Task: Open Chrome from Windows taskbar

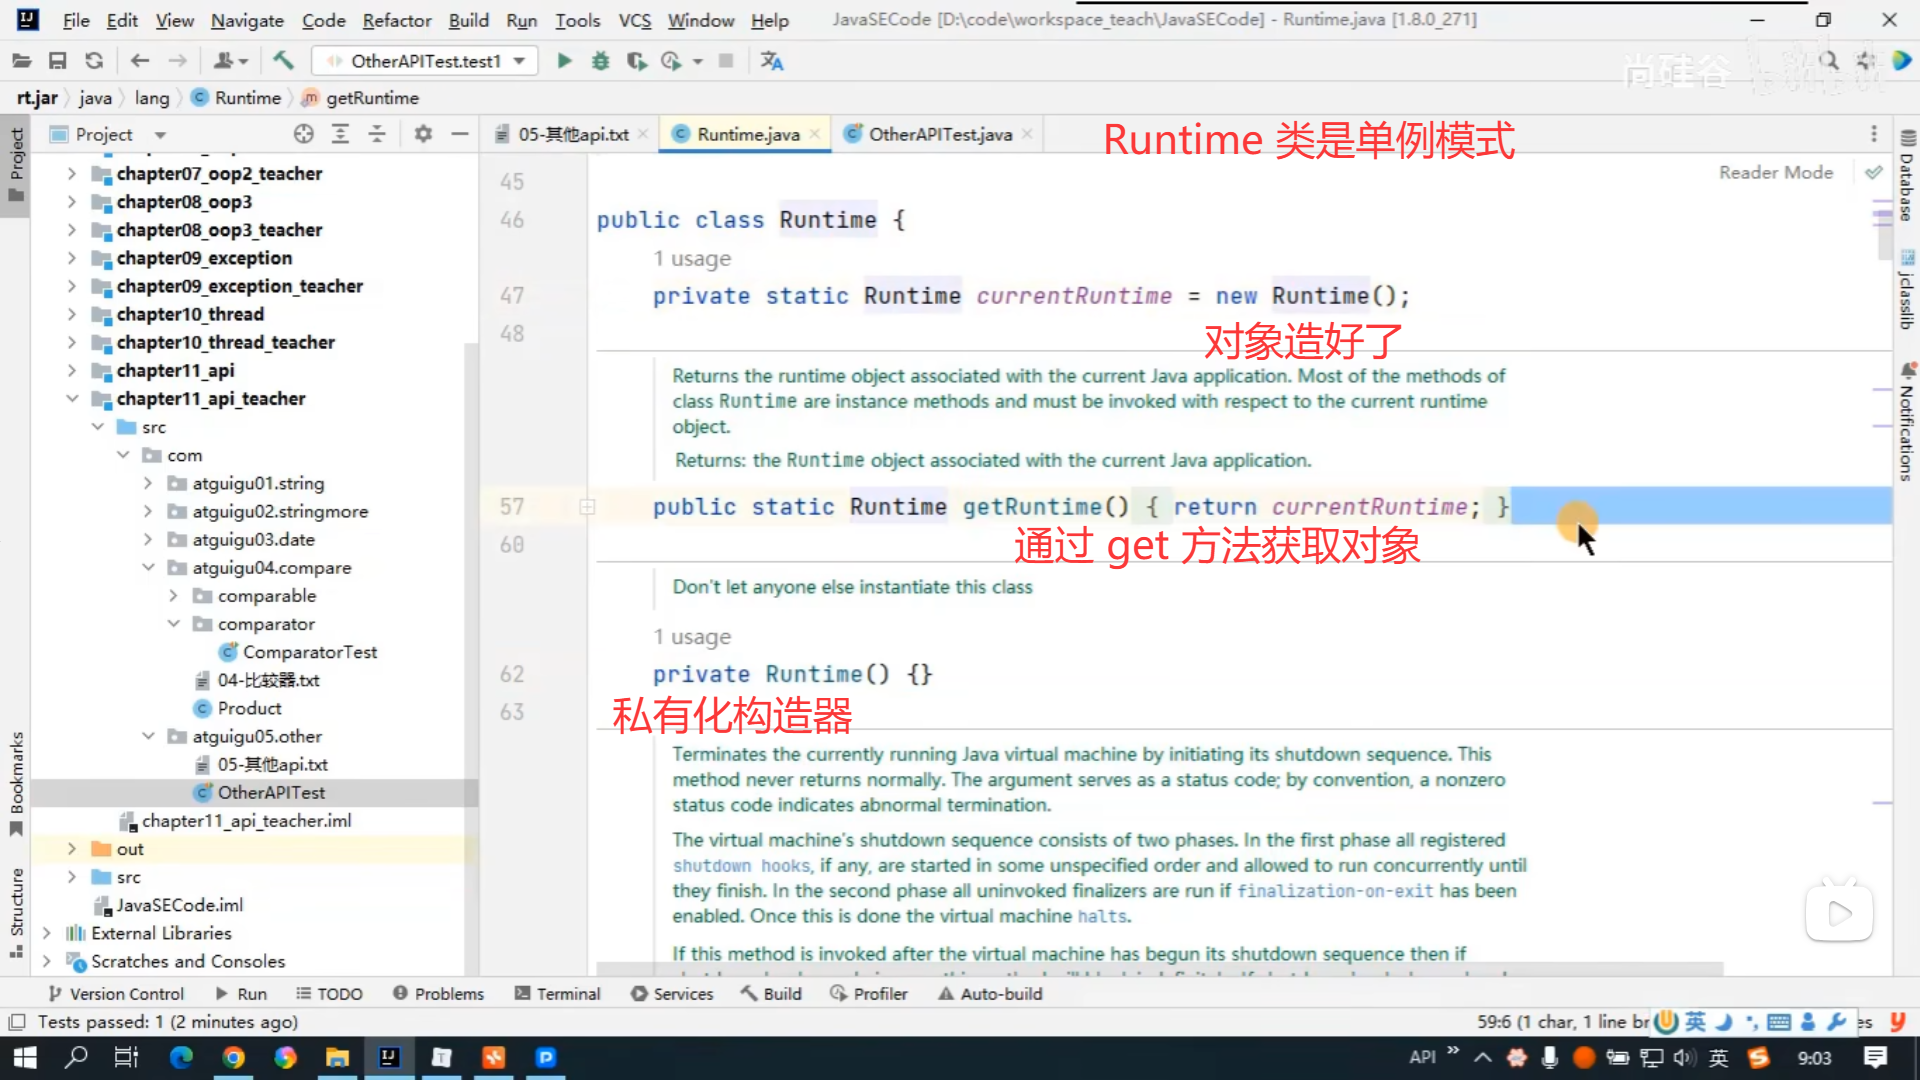Action: click(233, 1057)
